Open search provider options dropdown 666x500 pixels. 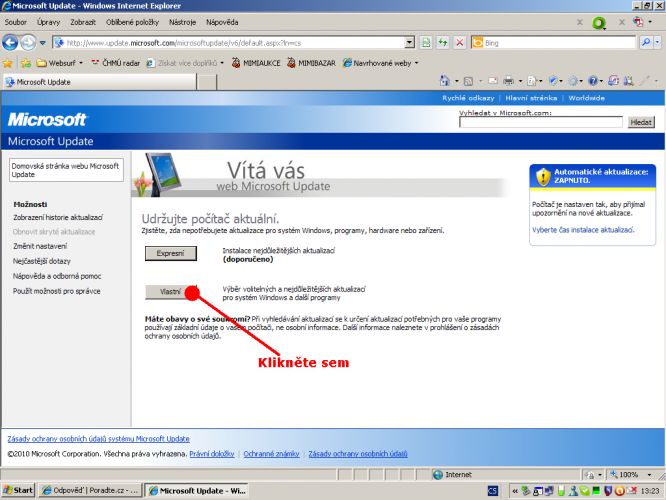(x=658, y=42)
